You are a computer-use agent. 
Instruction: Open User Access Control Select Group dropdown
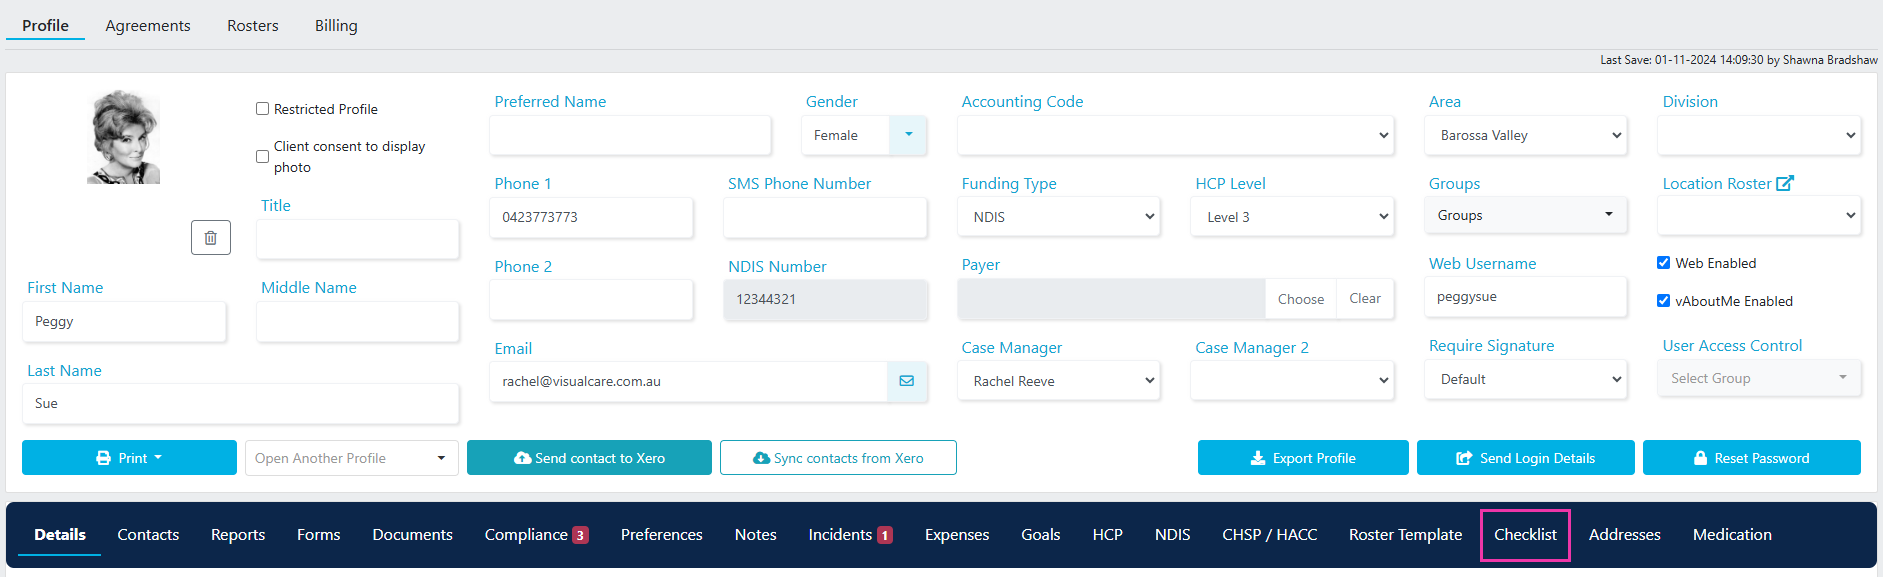click(x=1759, y=378)
